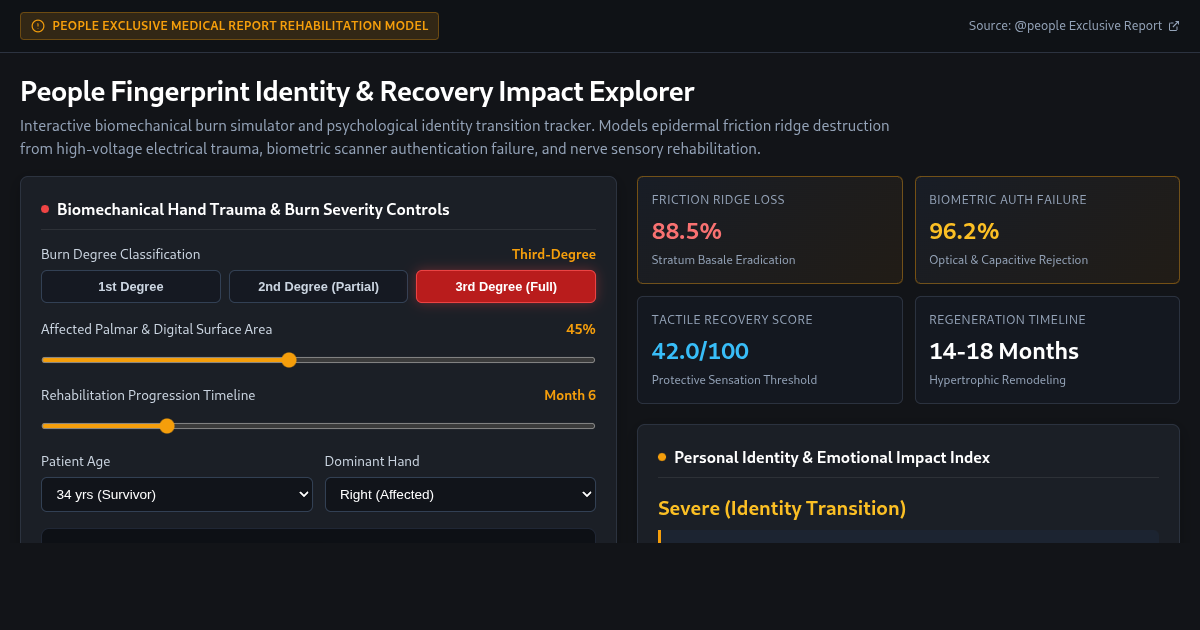Click the 42.0/100 tactile score value
Screen dimensions: 1200x630
[700, 351]
